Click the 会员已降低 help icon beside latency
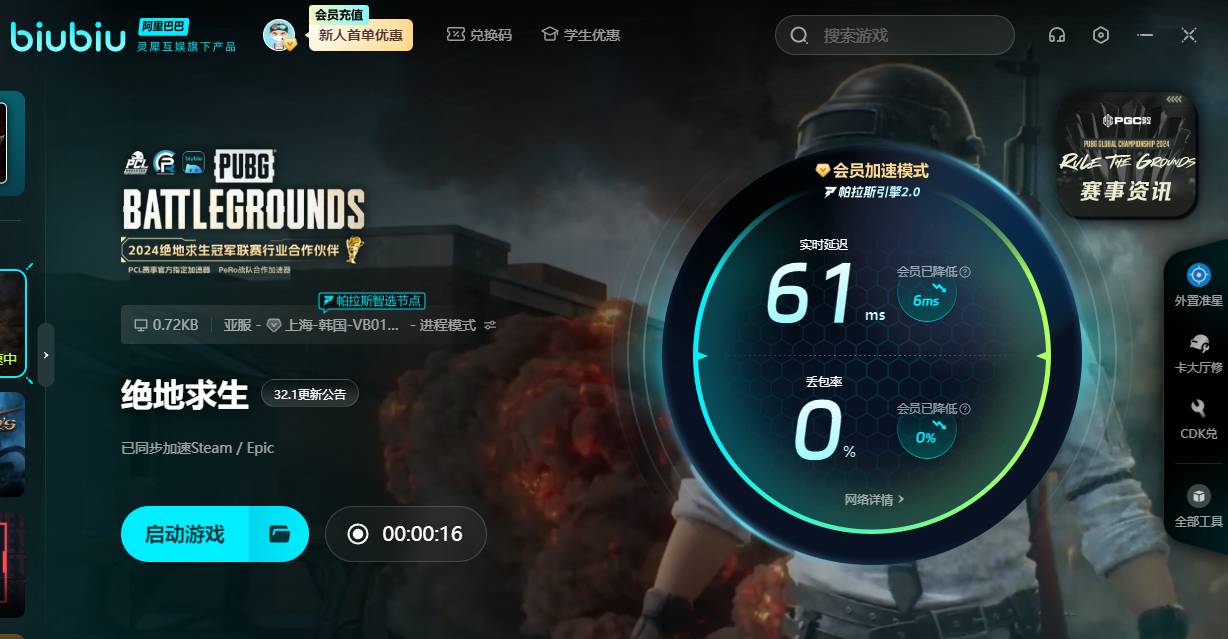This screenshot has height=639, width=1228. (x=965, y=272)
